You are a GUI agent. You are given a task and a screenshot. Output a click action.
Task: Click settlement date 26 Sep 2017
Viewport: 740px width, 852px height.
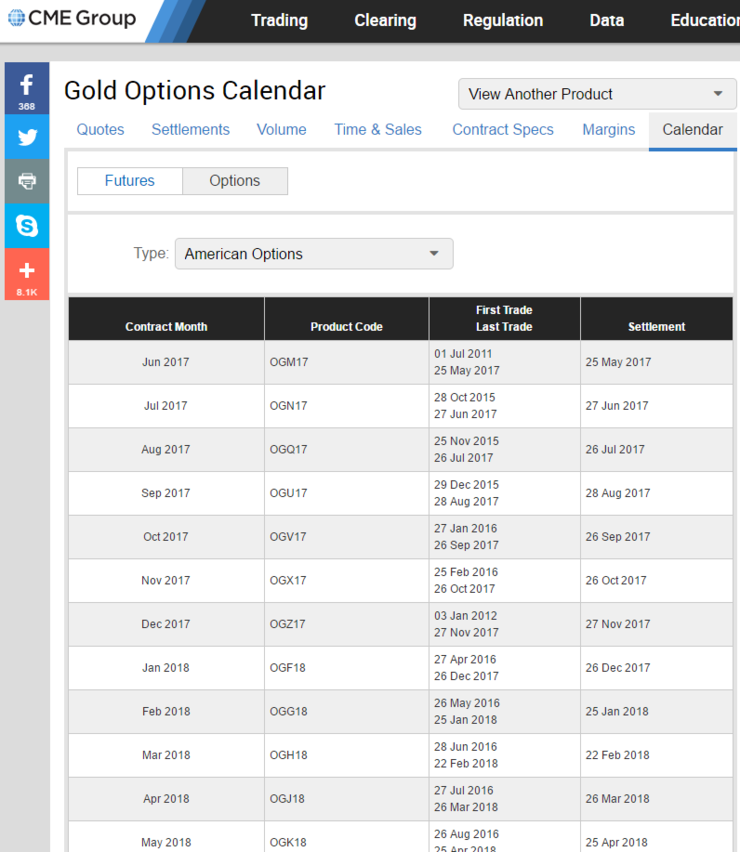pyautogui.click(x=618, y=537)
